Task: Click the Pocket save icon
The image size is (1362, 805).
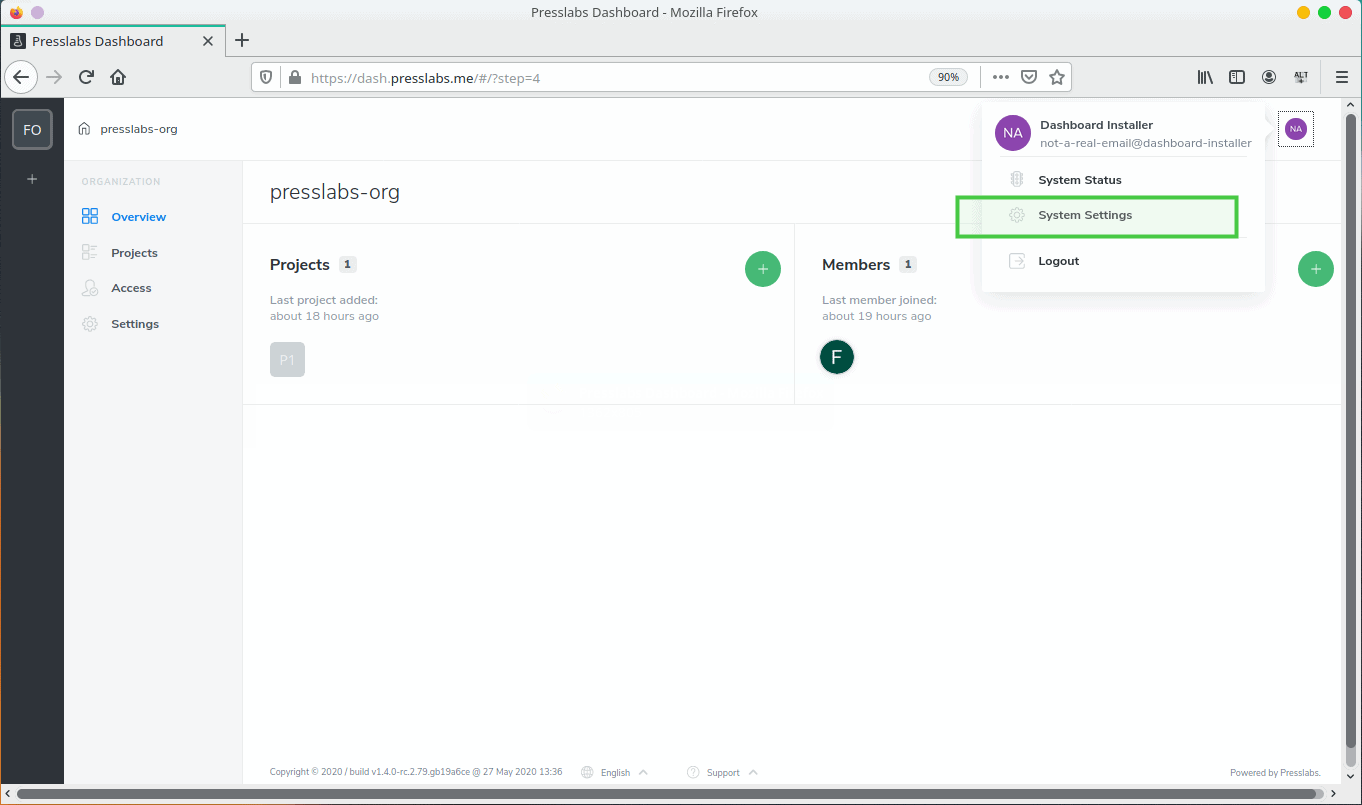Action: click(1028, 77)
